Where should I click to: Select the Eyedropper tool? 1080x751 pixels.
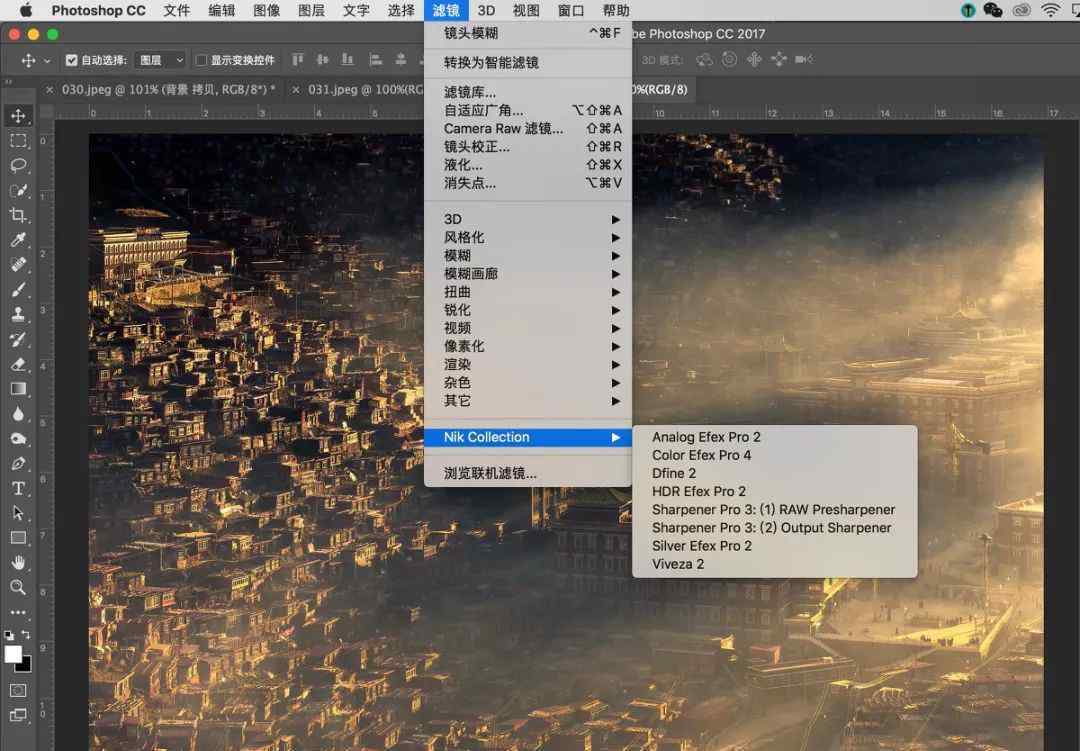(19, 240)
